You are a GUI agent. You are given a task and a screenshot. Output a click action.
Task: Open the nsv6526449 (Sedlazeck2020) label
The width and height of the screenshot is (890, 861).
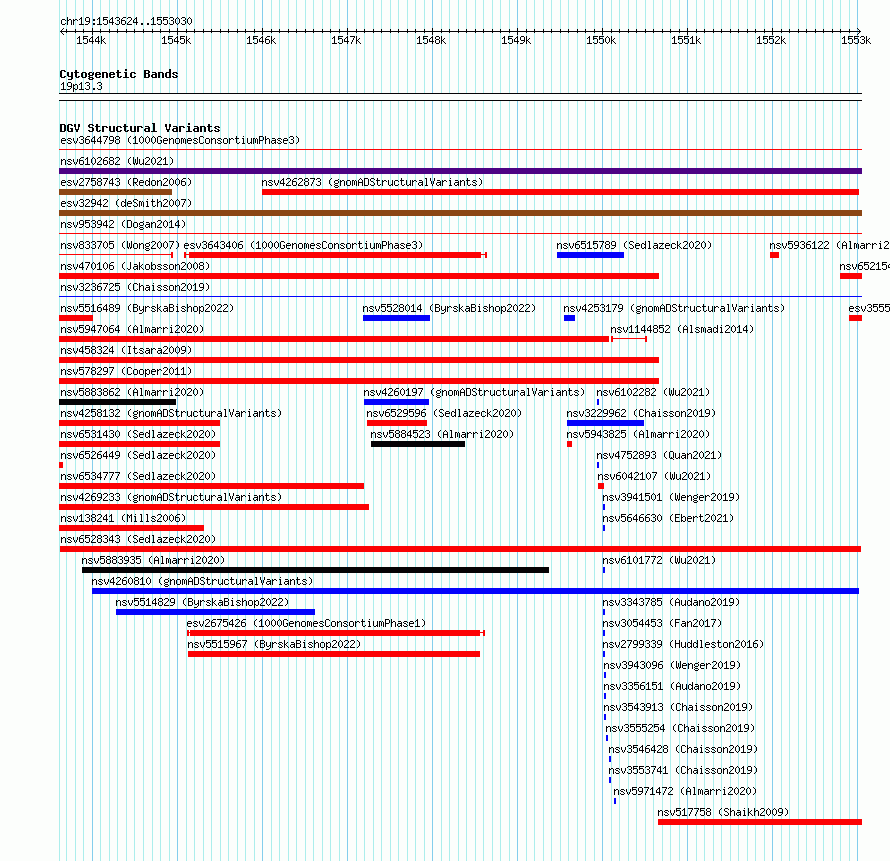coord(138,455)
